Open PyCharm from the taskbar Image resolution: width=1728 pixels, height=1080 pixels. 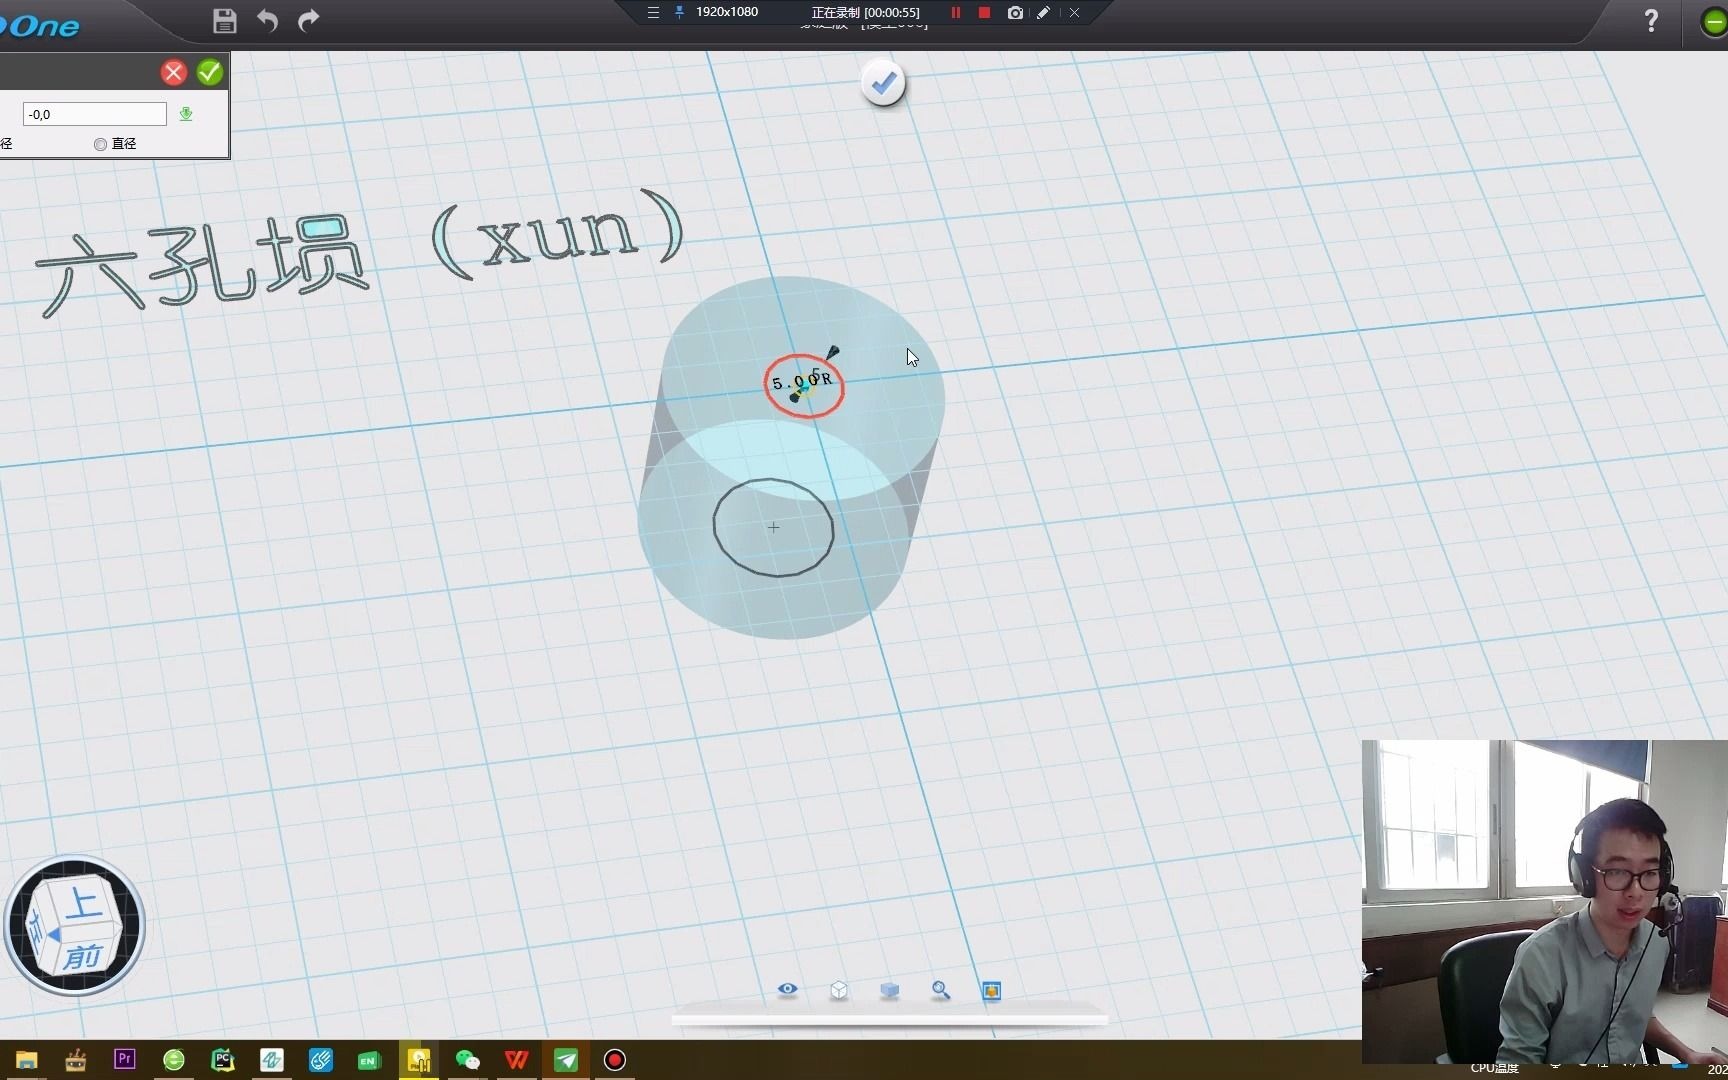(x=223, y=1060)
